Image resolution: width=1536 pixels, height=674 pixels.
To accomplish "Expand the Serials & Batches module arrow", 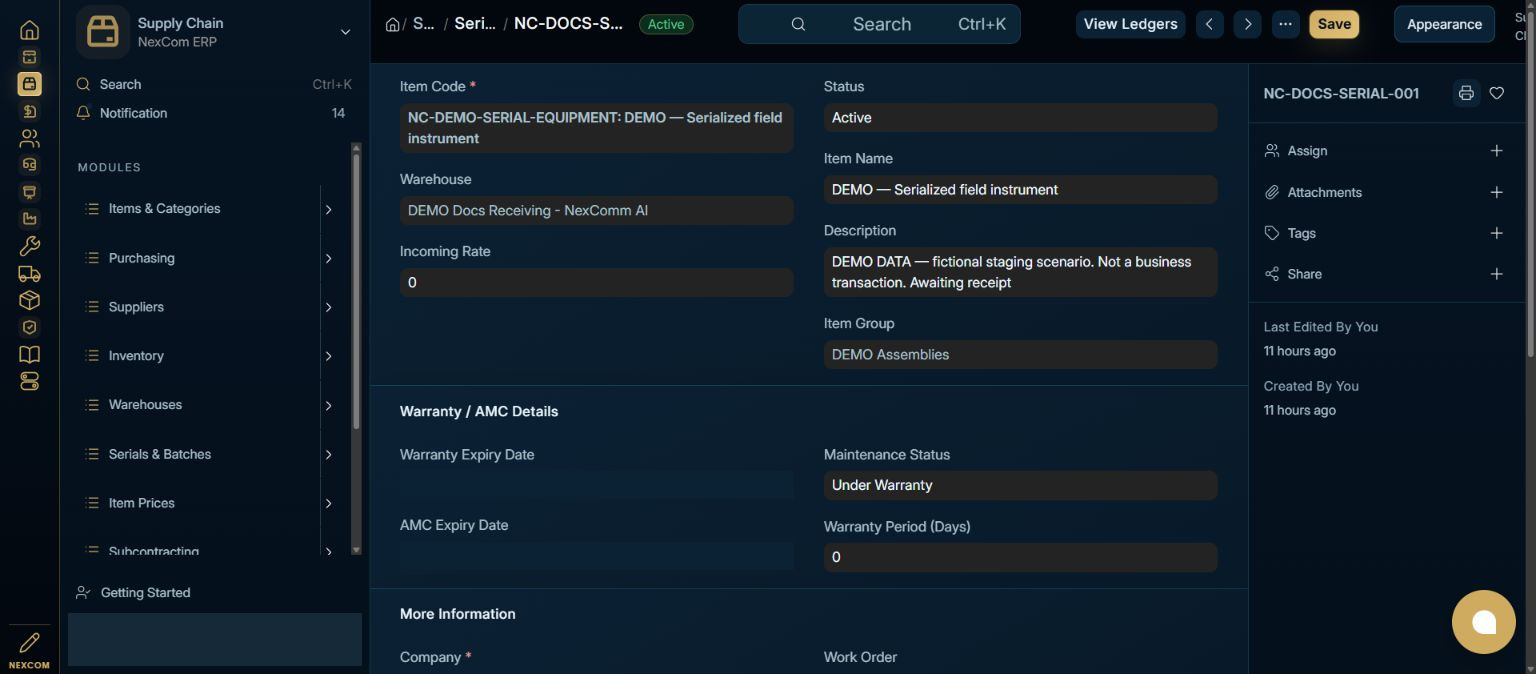I will [328, 454].
